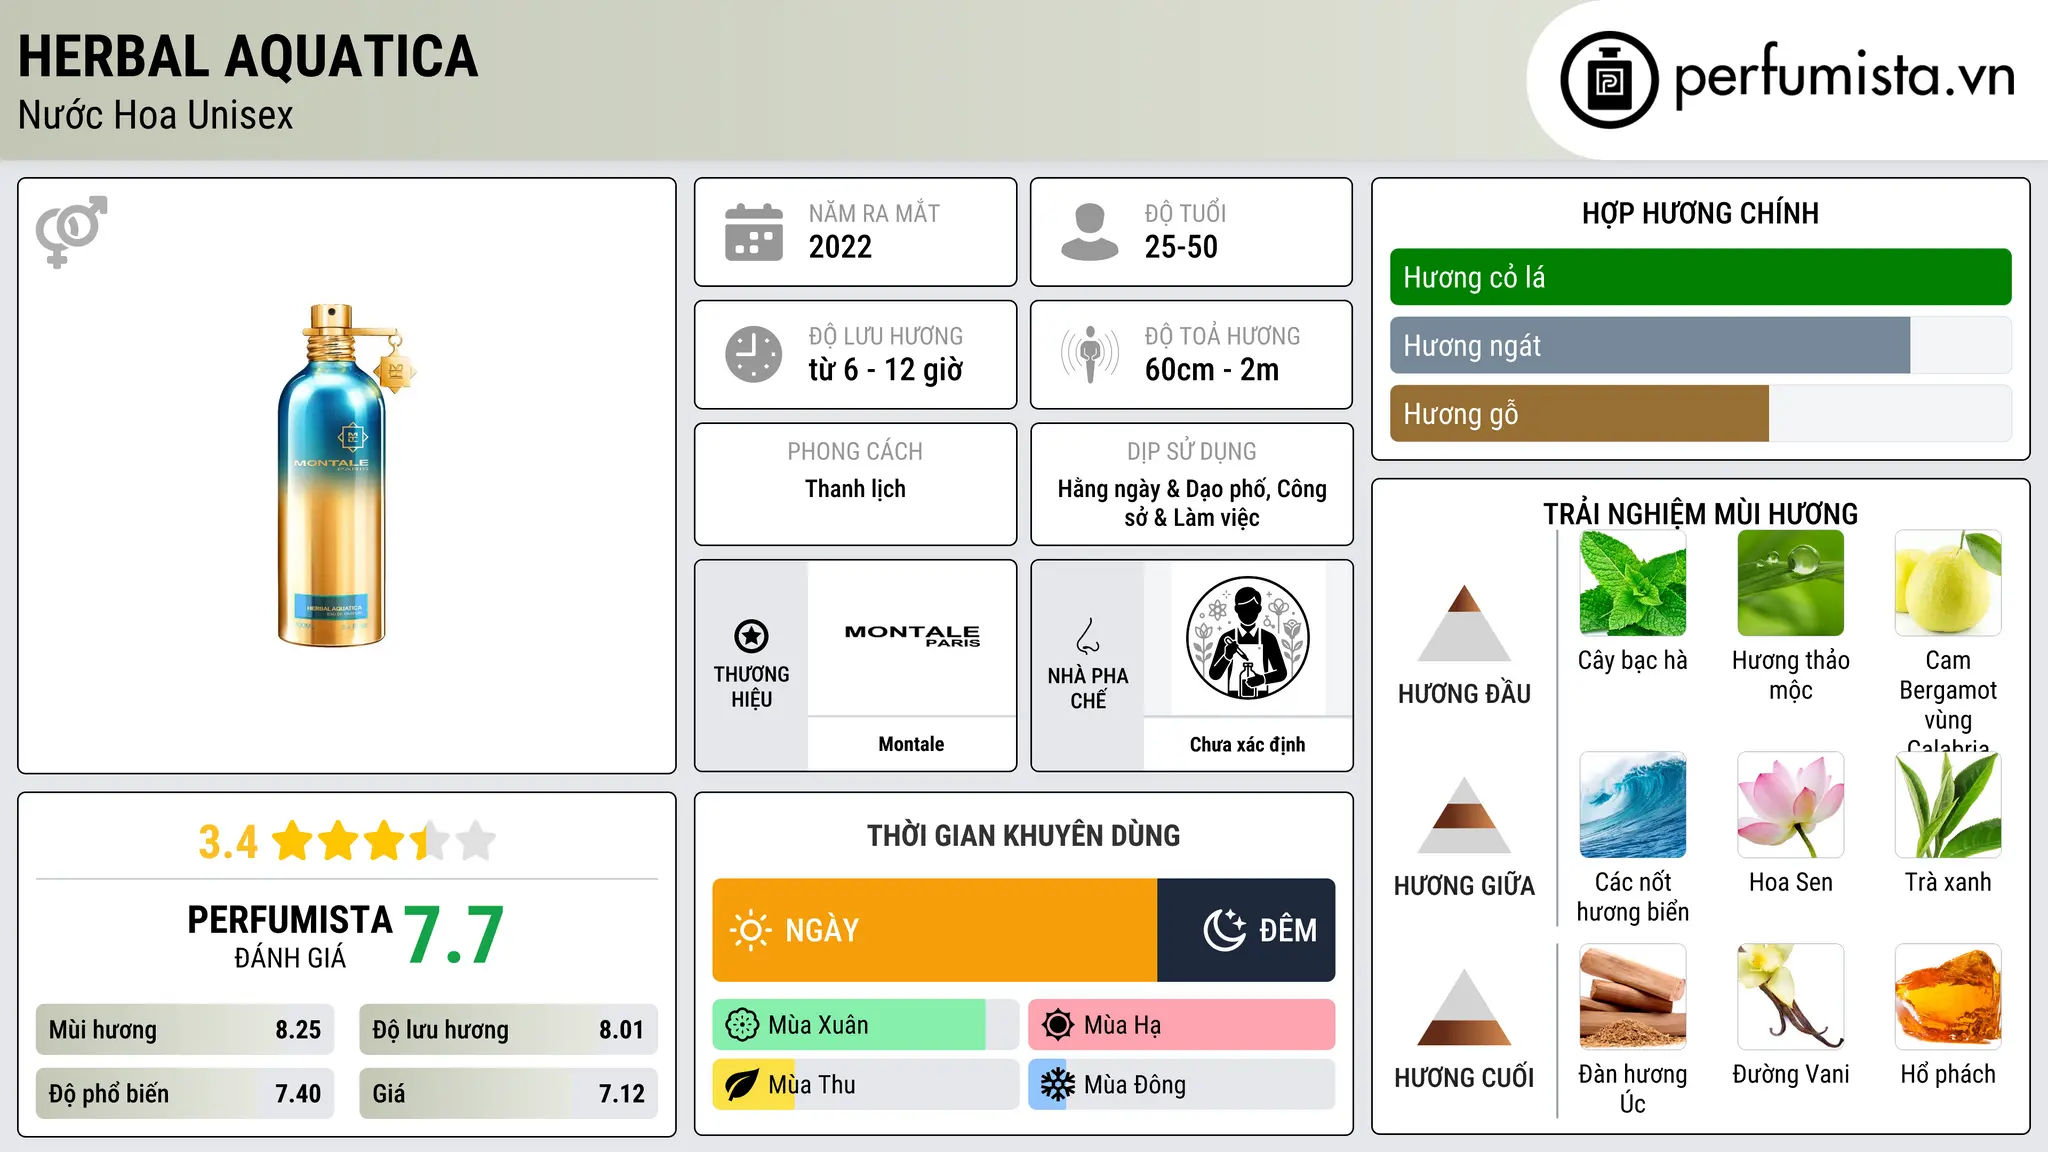This screenshot has height=1152, width=2048.
Task: Click the base-note pyramid icon above Hương cuối
Action: click(1464, 1007)
